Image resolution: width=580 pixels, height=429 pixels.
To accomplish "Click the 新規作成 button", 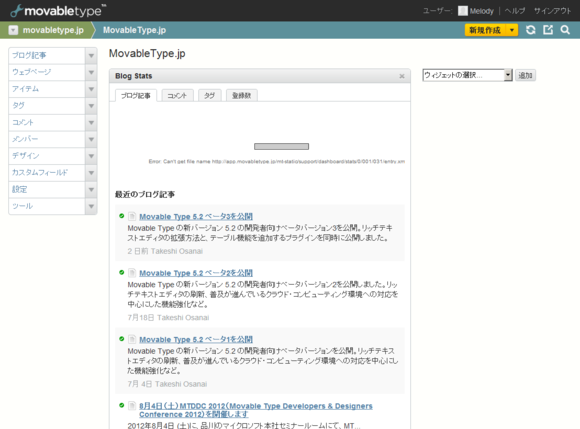I will click(485, 30).
